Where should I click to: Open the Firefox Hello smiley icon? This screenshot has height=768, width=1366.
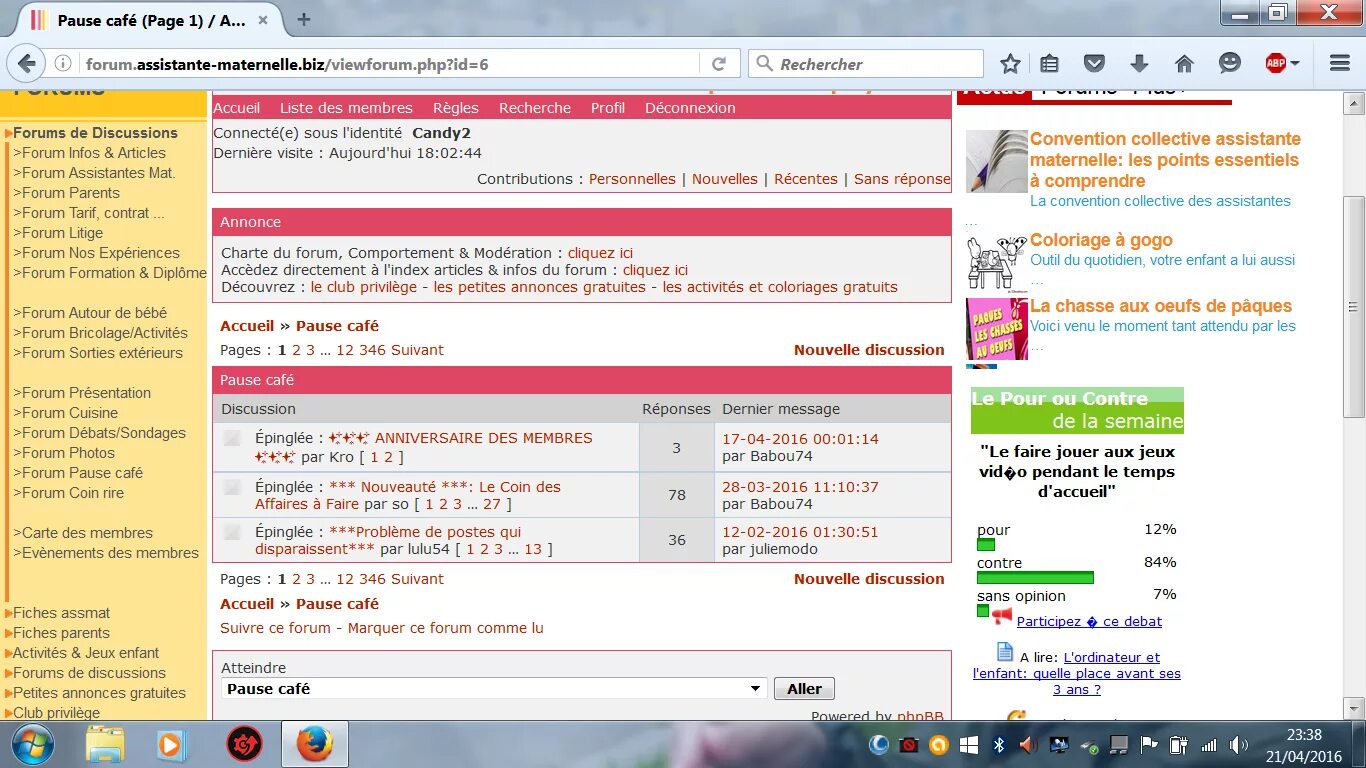1229,63
